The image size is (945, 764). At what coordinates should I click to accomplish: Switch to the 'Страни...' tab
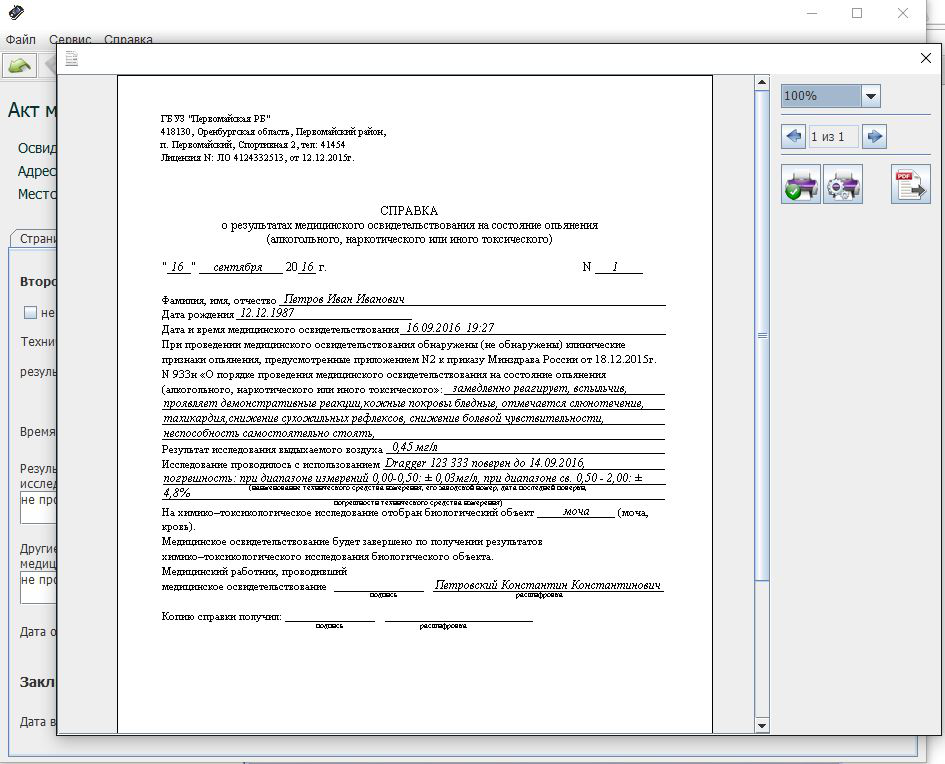point(36,239)
